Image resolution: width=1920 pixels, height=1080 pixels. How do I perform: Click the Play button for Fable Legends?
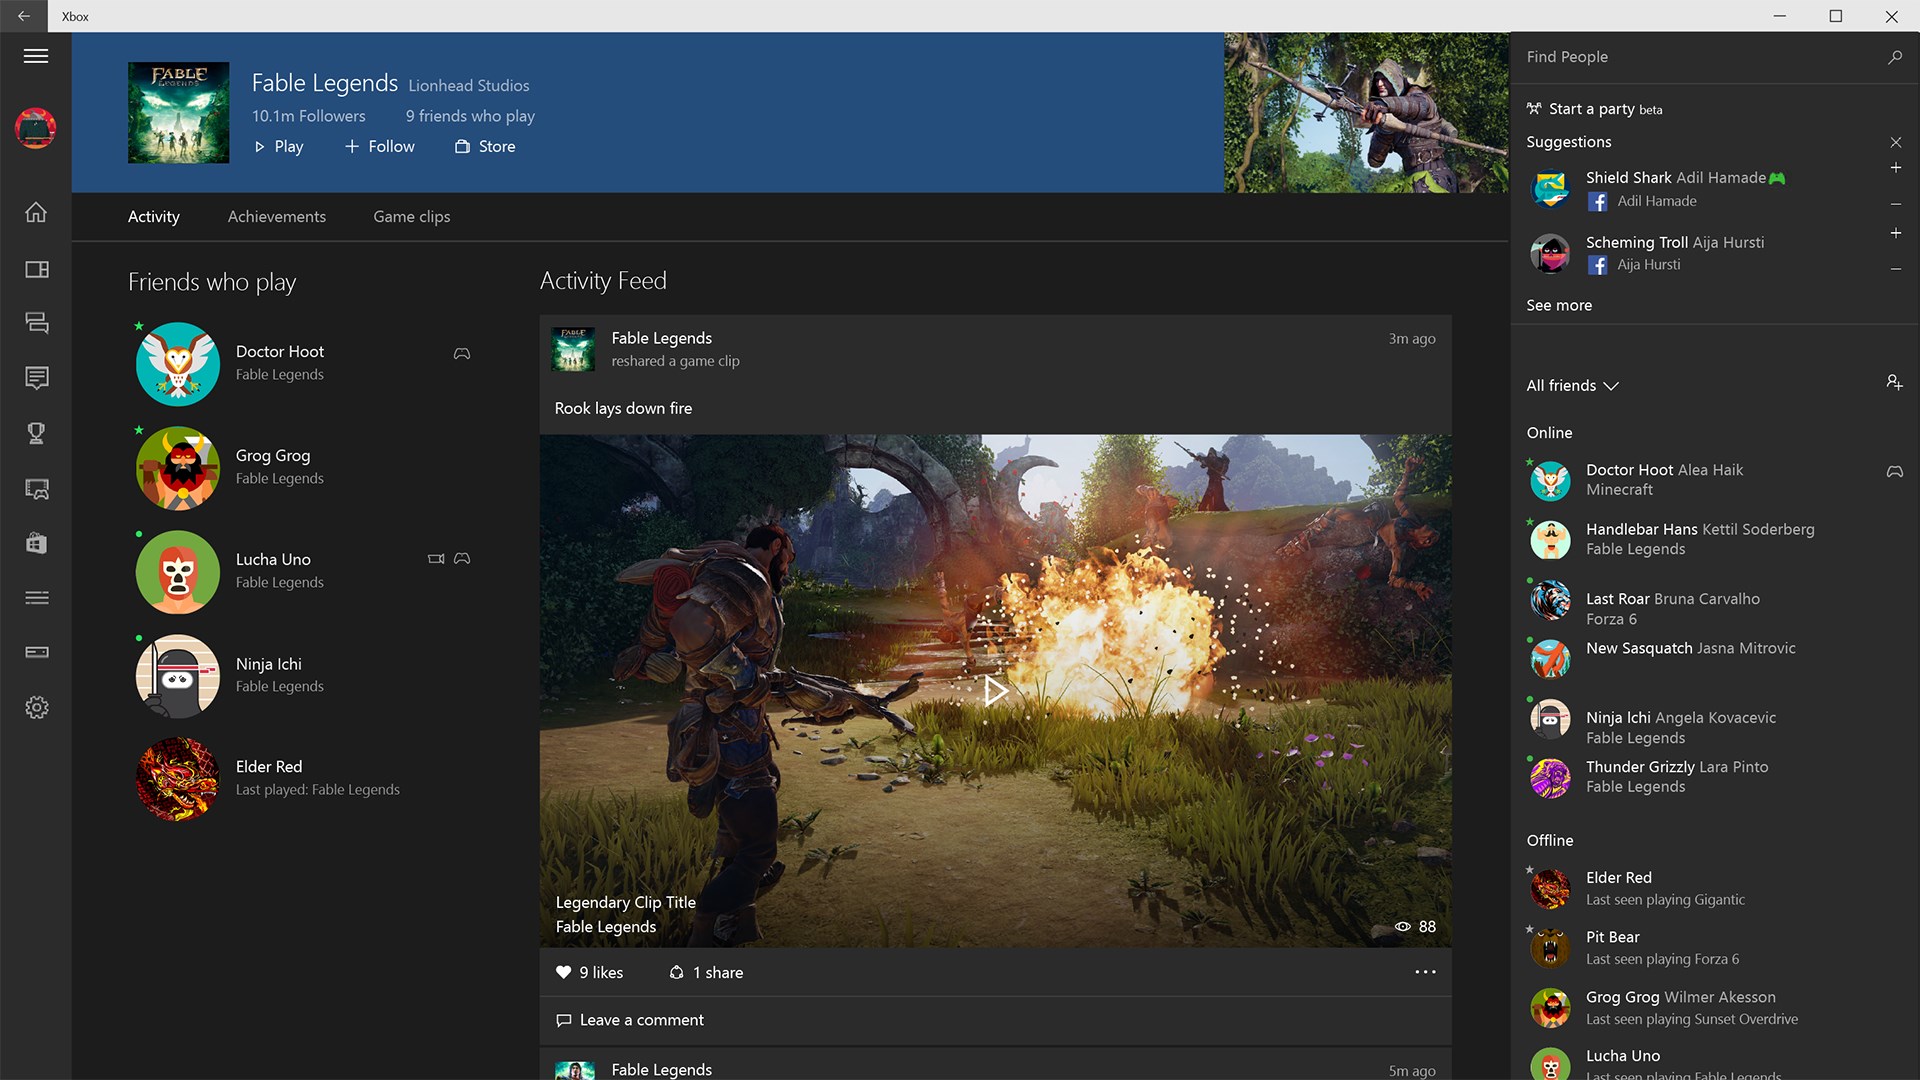click(277, 146)
